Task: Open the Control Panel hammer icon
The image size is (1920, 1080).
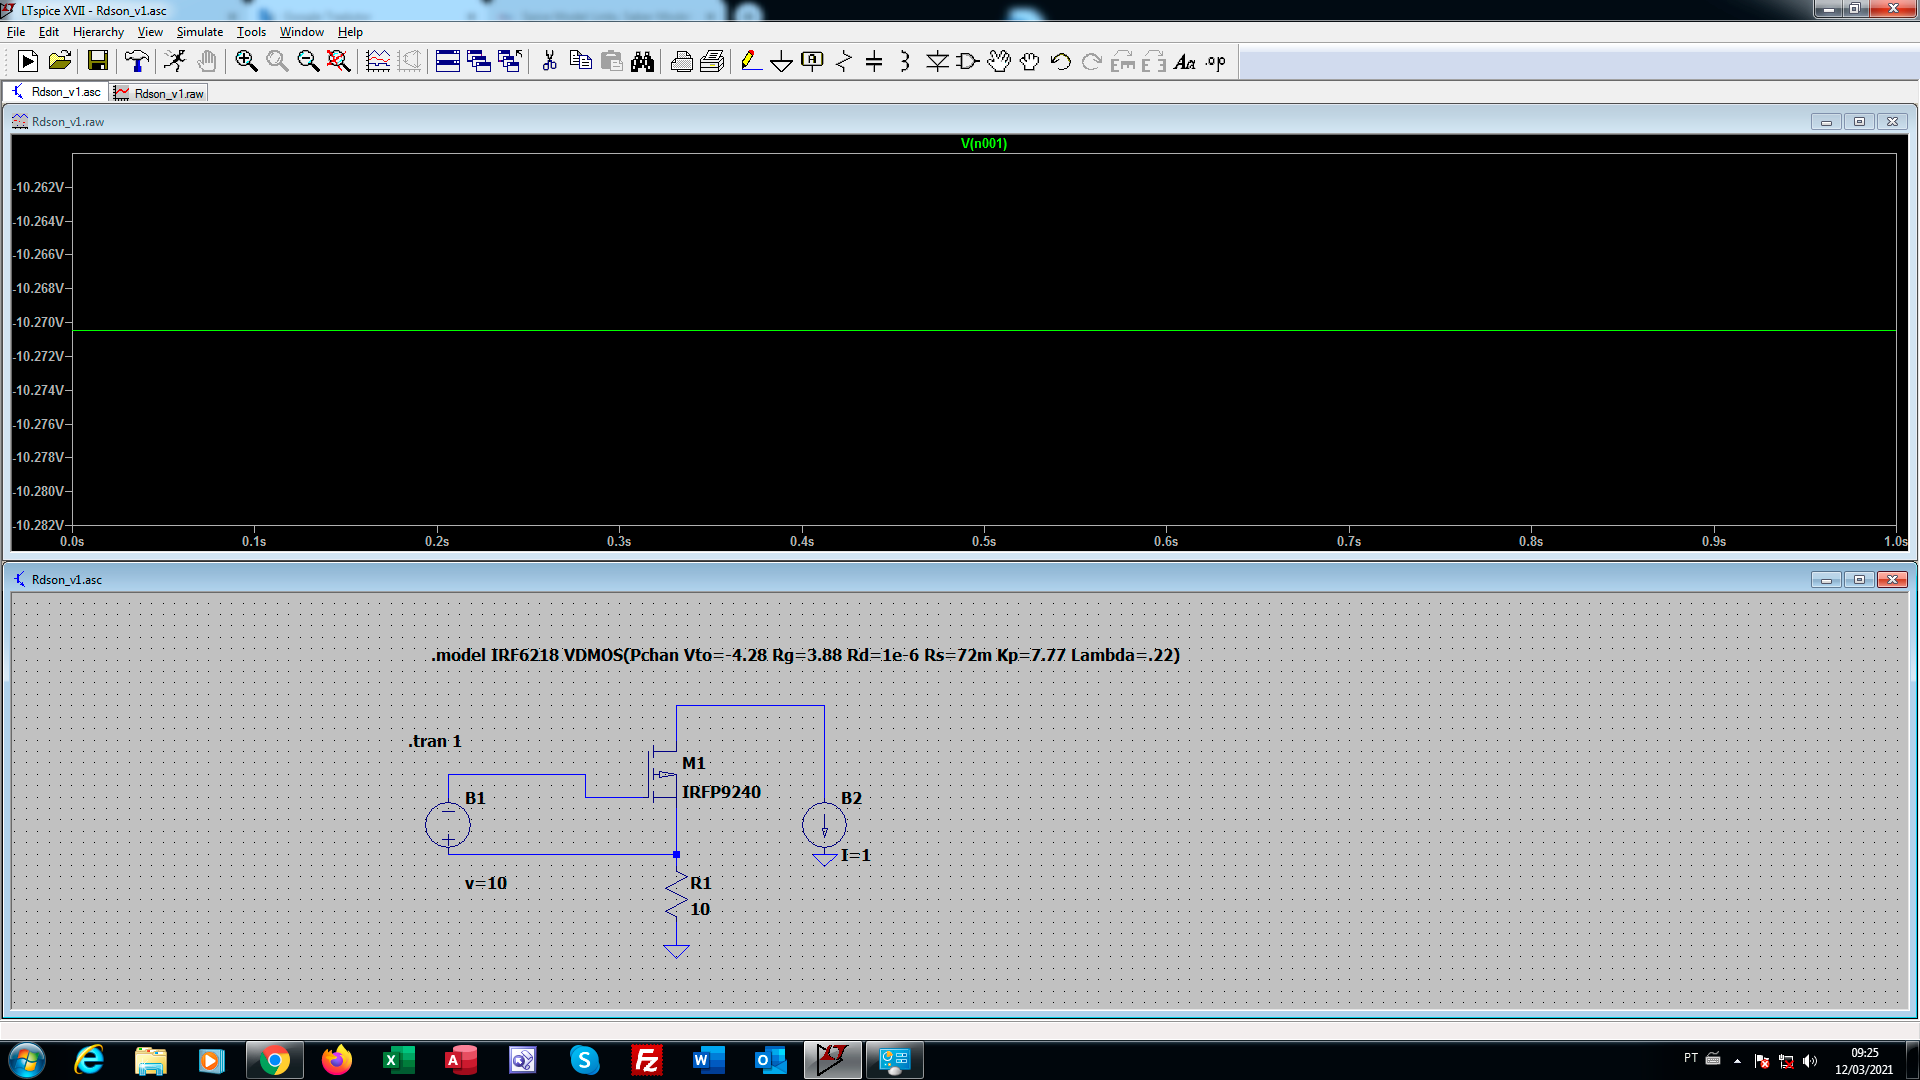Action: (x=137, y=62)
